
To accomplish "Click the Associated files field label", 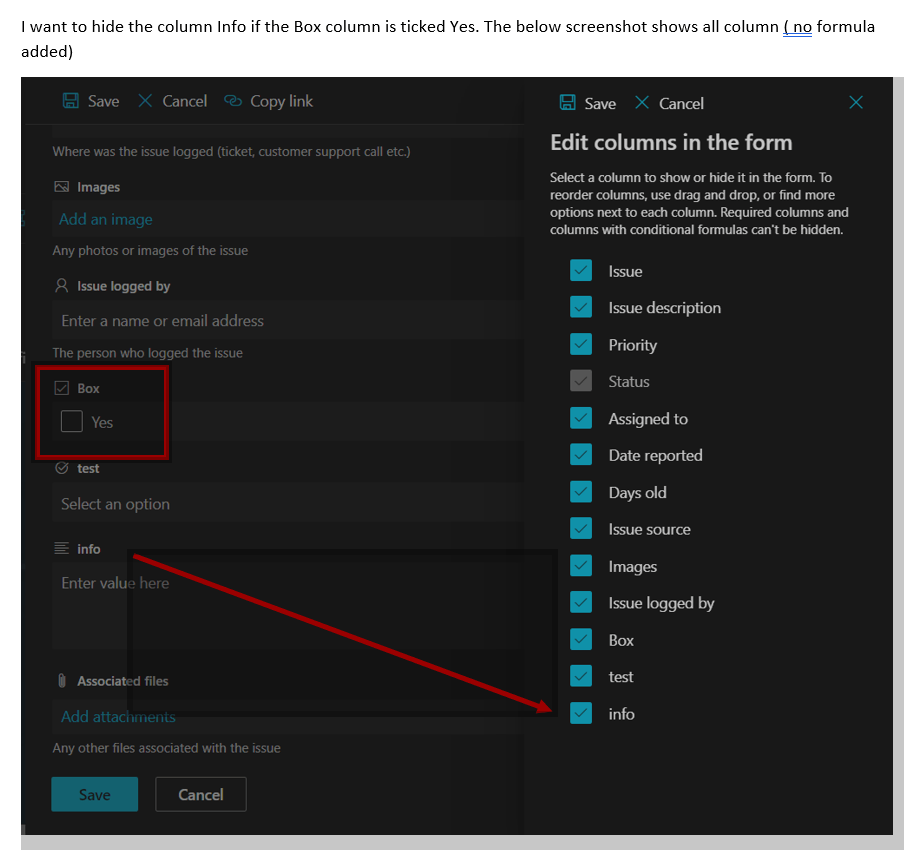I will pos(123,681).
